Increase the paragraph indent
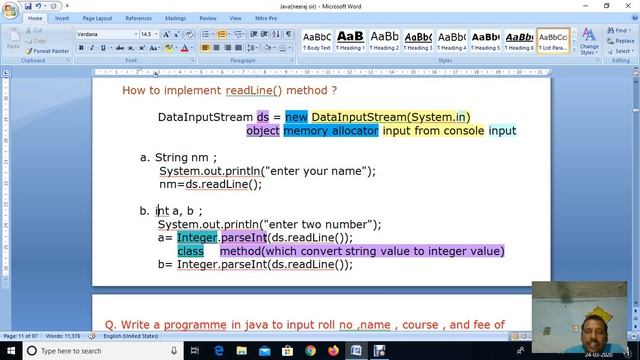 [264, 34]
